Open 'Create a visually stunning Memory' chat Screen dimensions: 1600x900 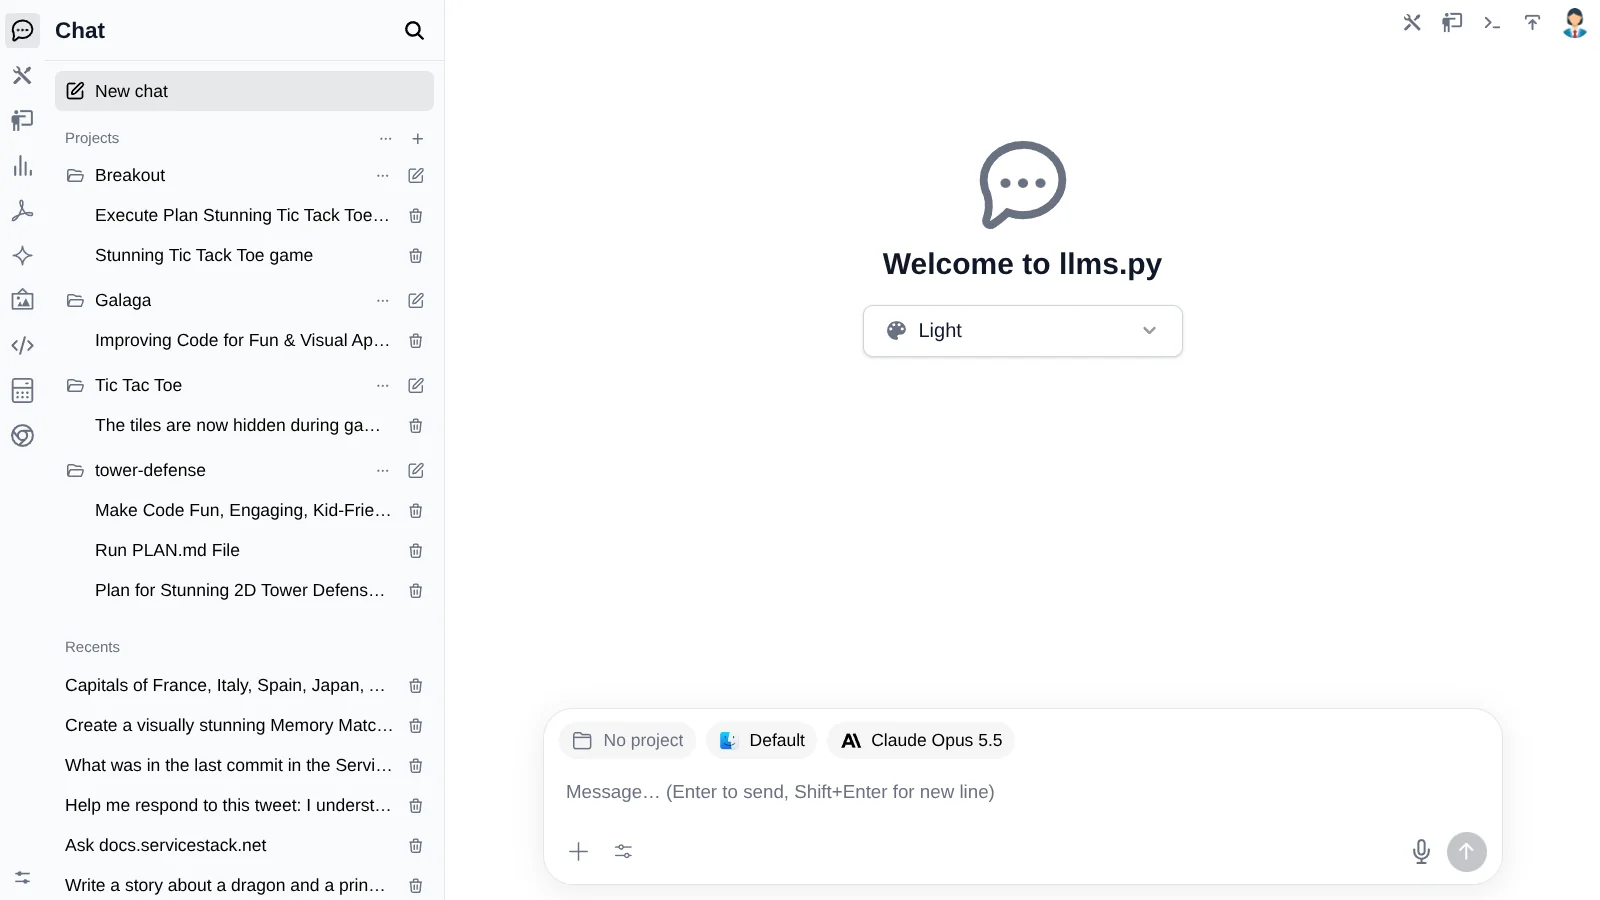229,726
